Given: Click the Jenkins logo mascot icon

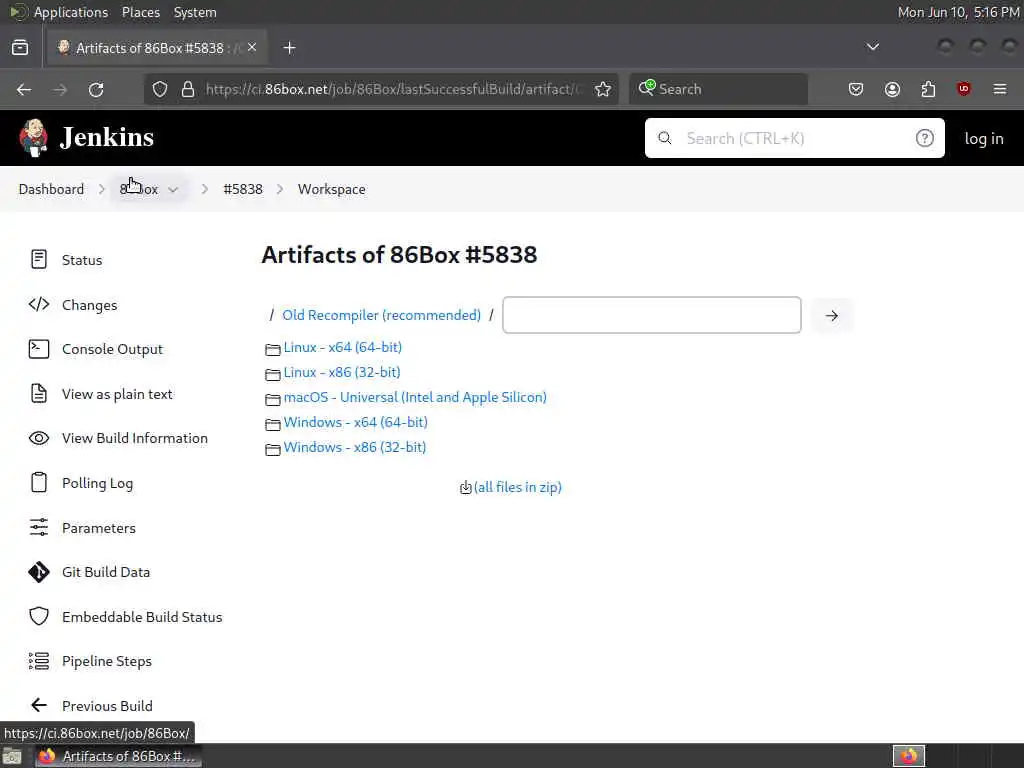Looking at the screenshot, I should coord(33,138).
